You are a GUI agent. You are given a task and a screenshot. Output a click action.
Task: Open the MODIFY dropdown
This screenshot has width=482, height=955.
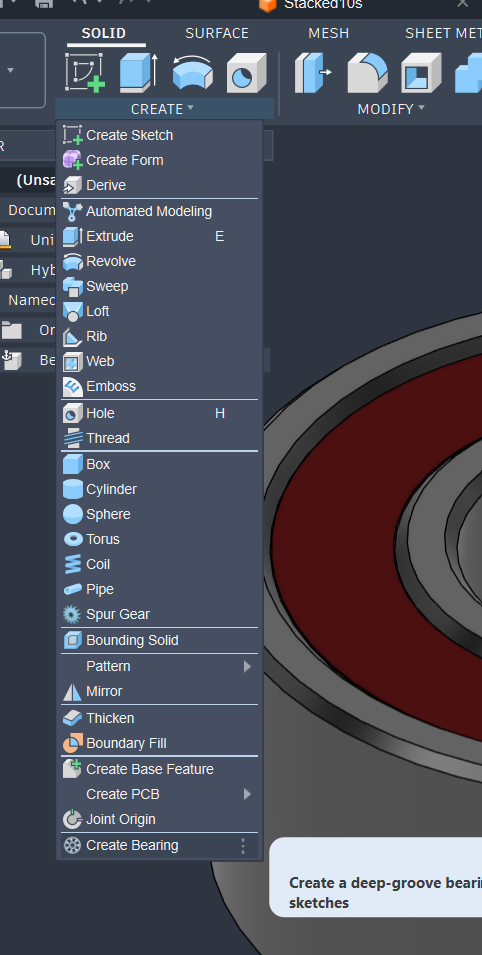click(x=391, y=109)
